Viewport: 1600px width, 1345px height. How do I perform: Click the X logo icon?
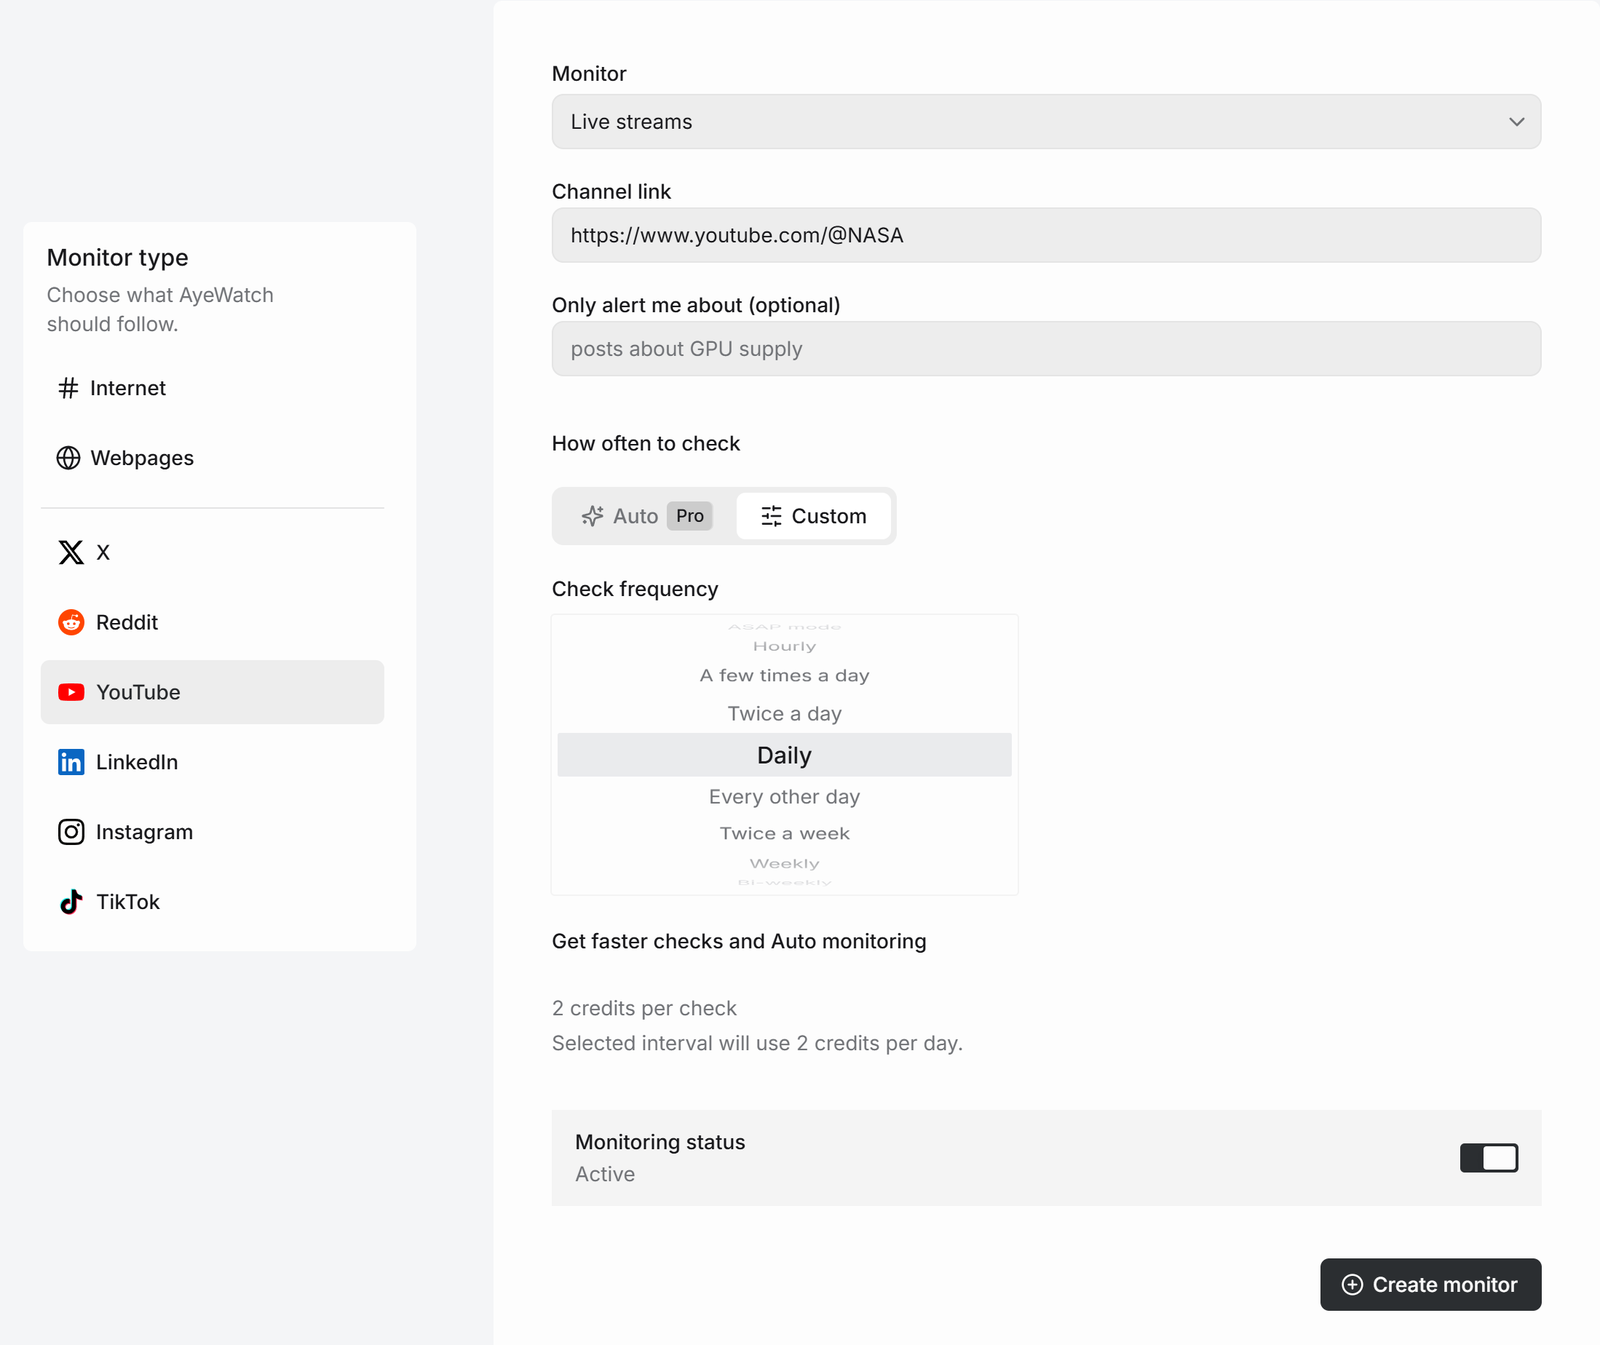[71, 552]
